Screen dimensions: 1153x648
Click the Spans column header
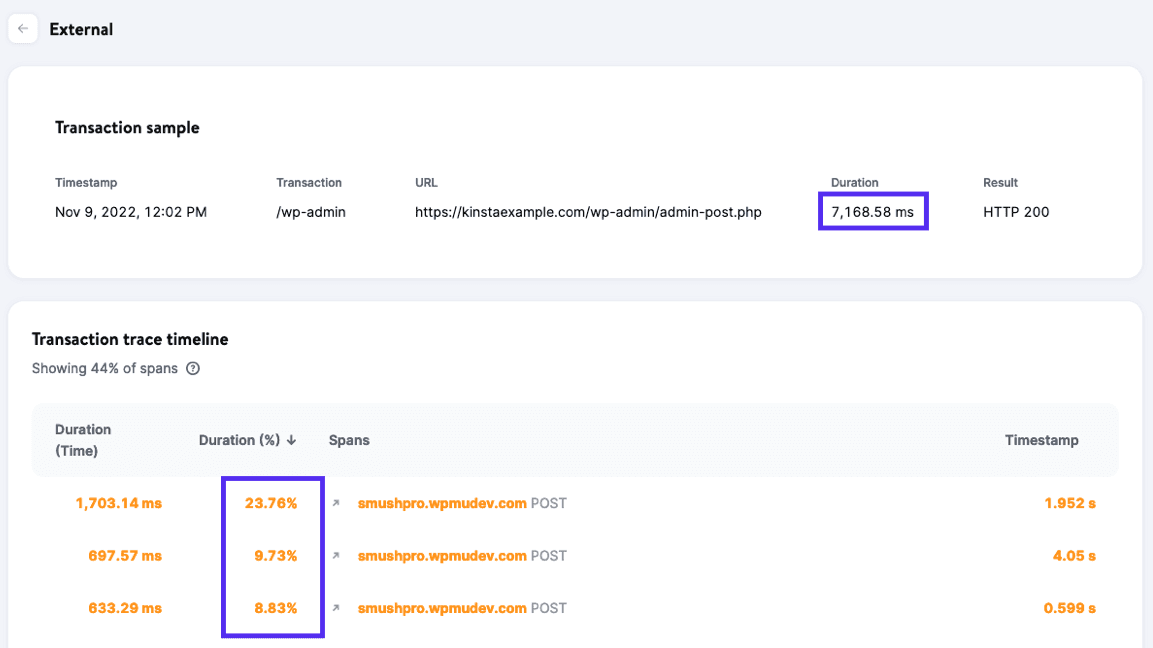349,440
